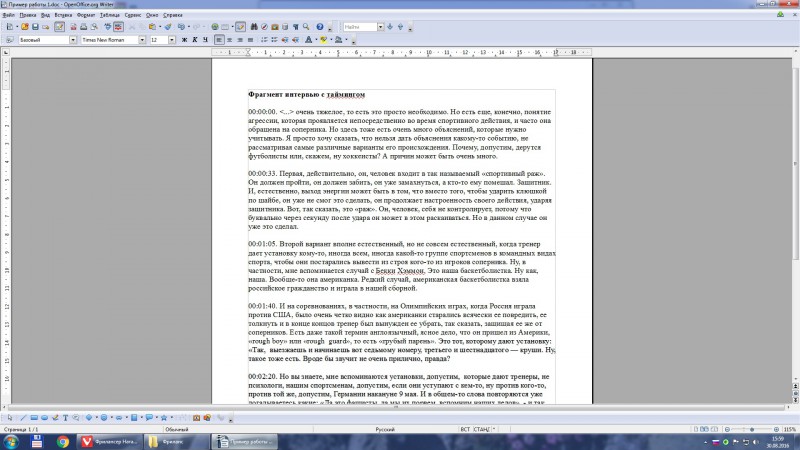This screenshot has width=800, height=450.
Task: Click the Русский language status bar field
Action: coord(385,429)
